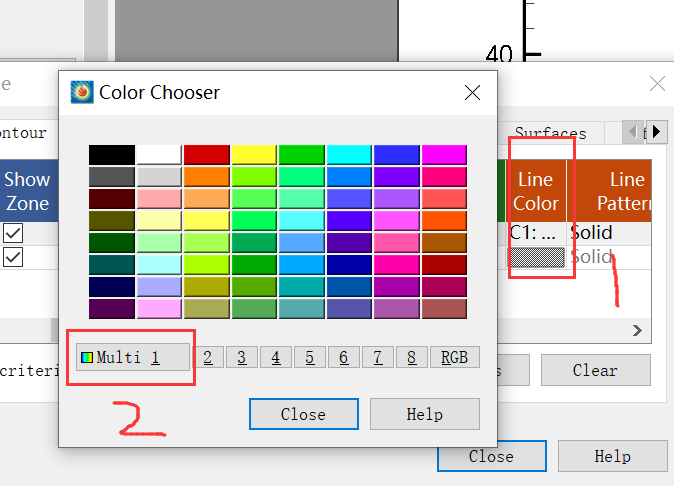This screenshot has height=486, width=674.
Task: Click the Multi 1 multi-color button
Action: [x=133, y=357]
